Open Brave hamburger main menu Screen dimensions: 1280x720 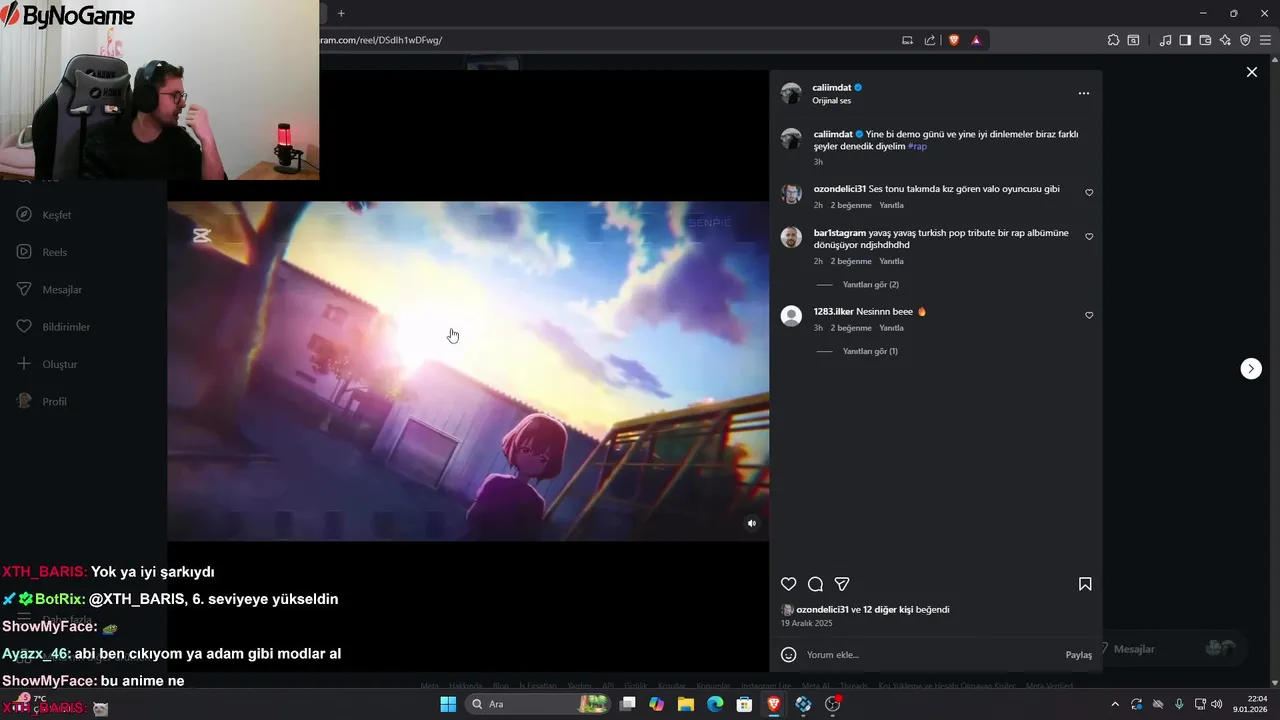(x=1265, y=40)
